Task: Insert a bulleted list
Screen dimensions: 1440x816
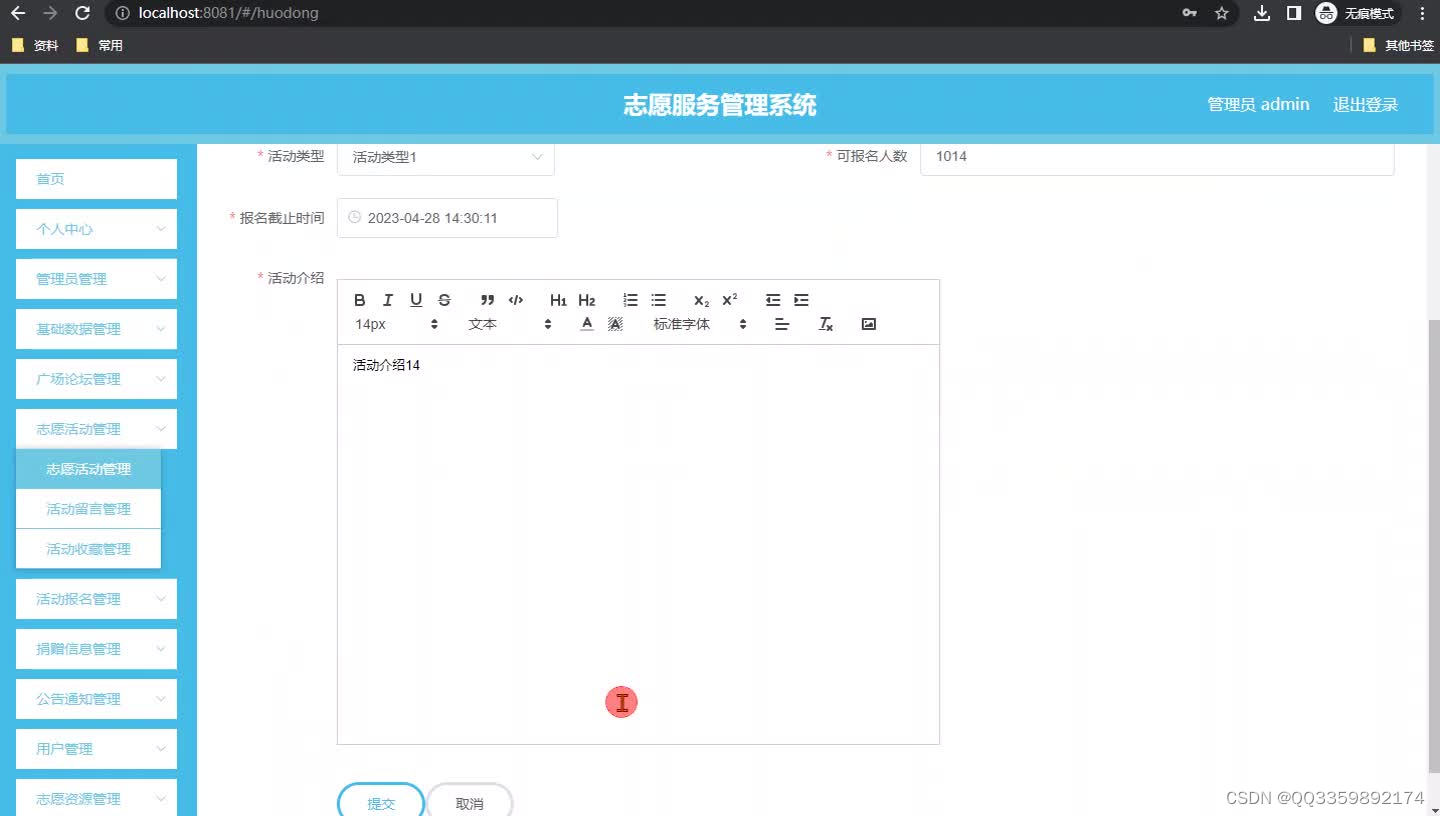Action: pos(658,300)
